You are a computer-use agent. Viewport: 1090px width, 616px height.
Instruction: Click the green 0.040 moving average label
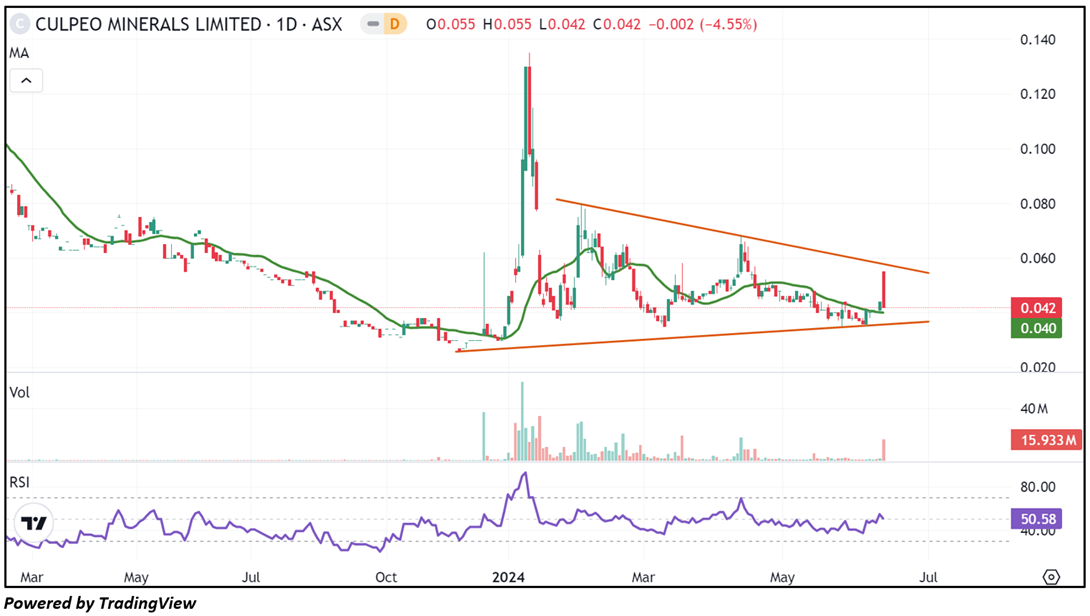click(x=1036, y=328)
